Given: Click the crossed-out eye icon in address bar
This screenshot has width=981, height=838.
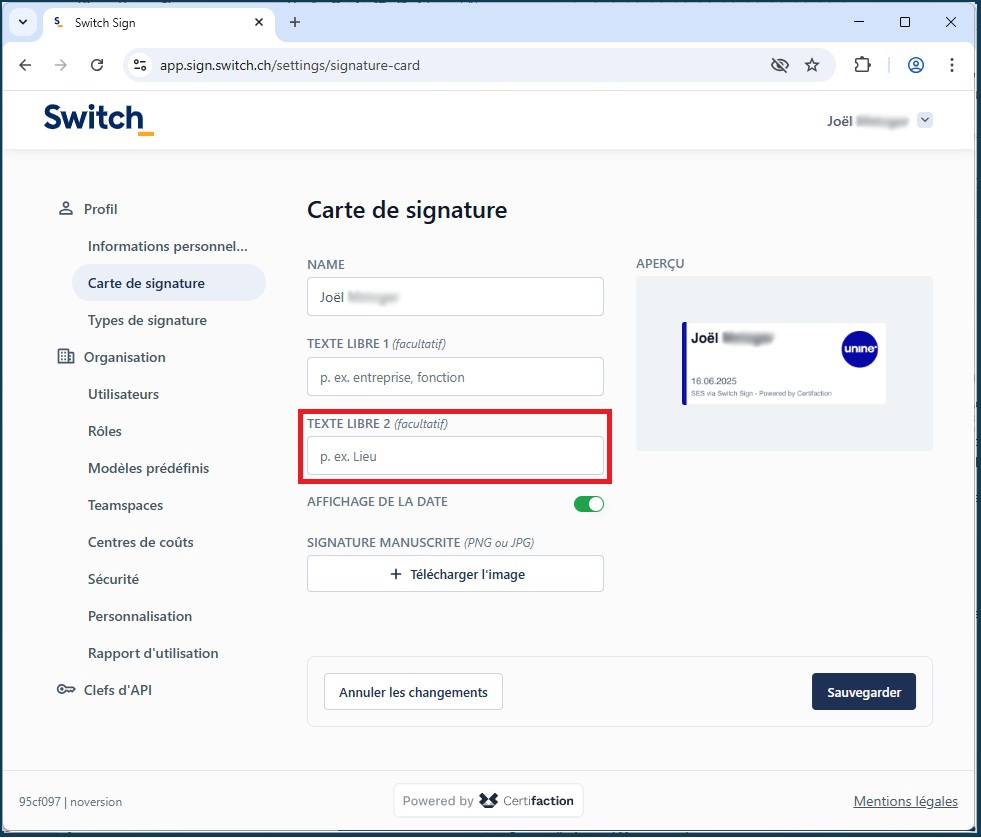Looking at the screenshot, I should coord(779,65).
